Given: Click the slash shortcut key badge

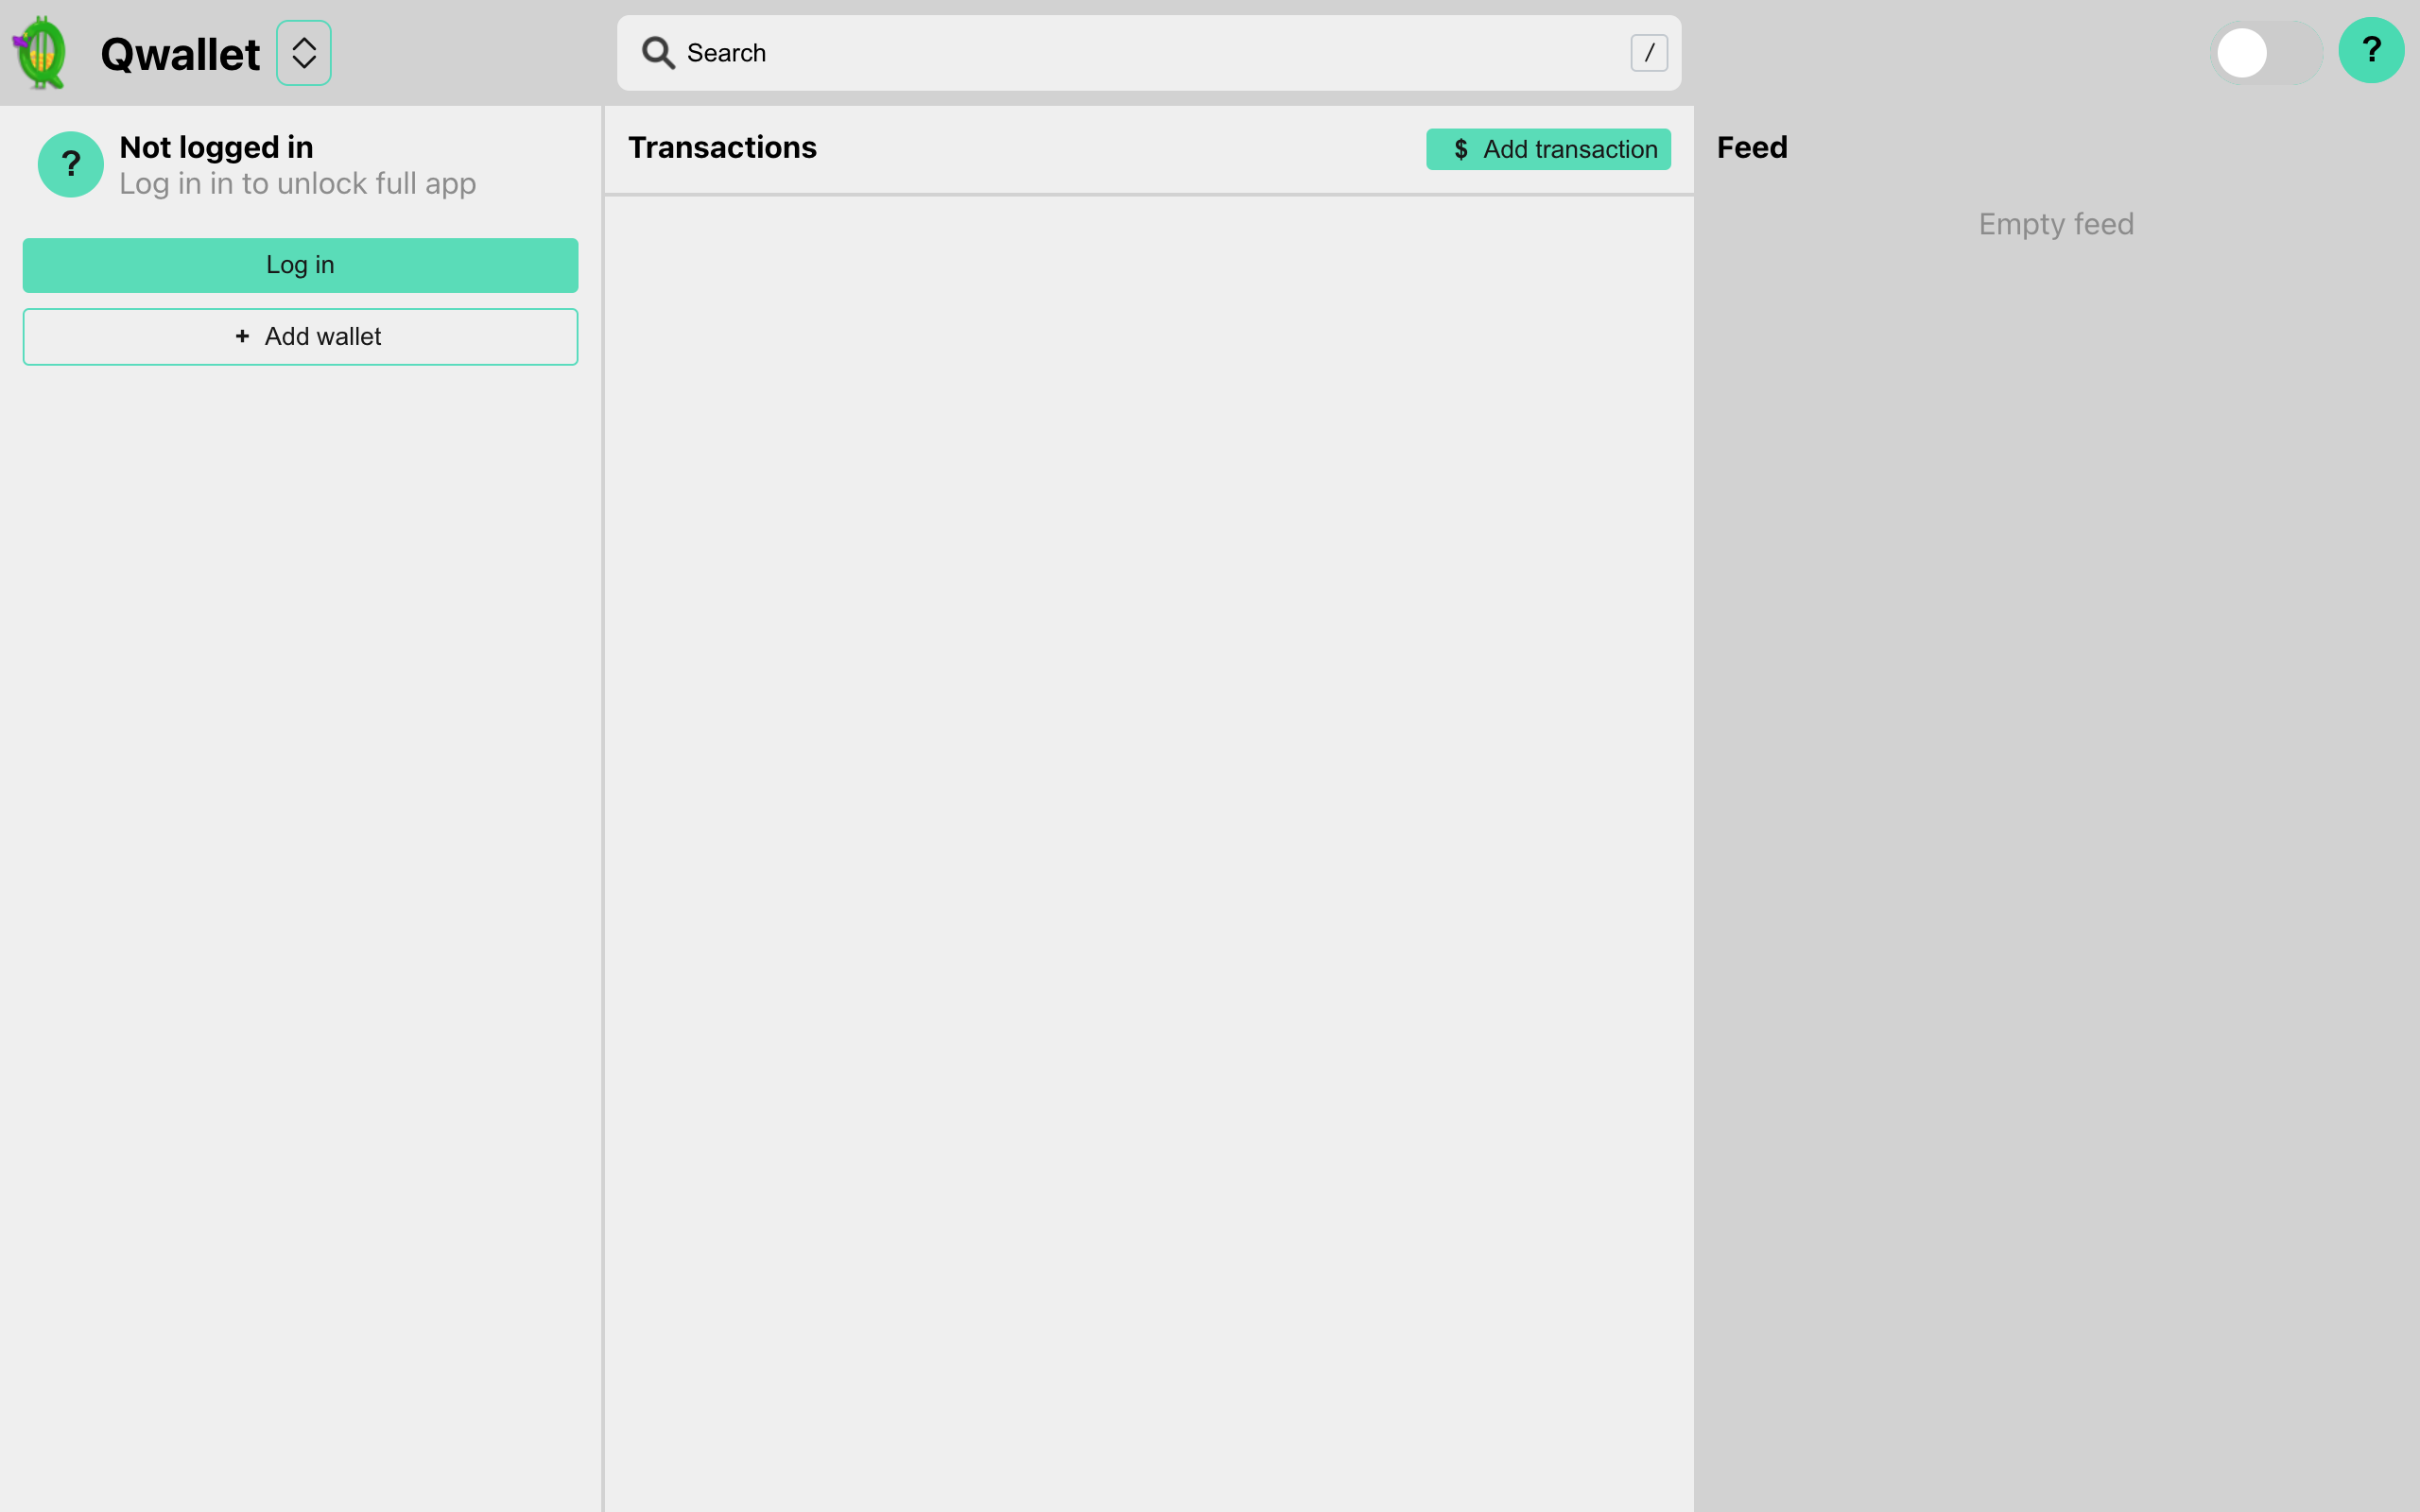Looking at the screenshot, I should point(1648,53).
